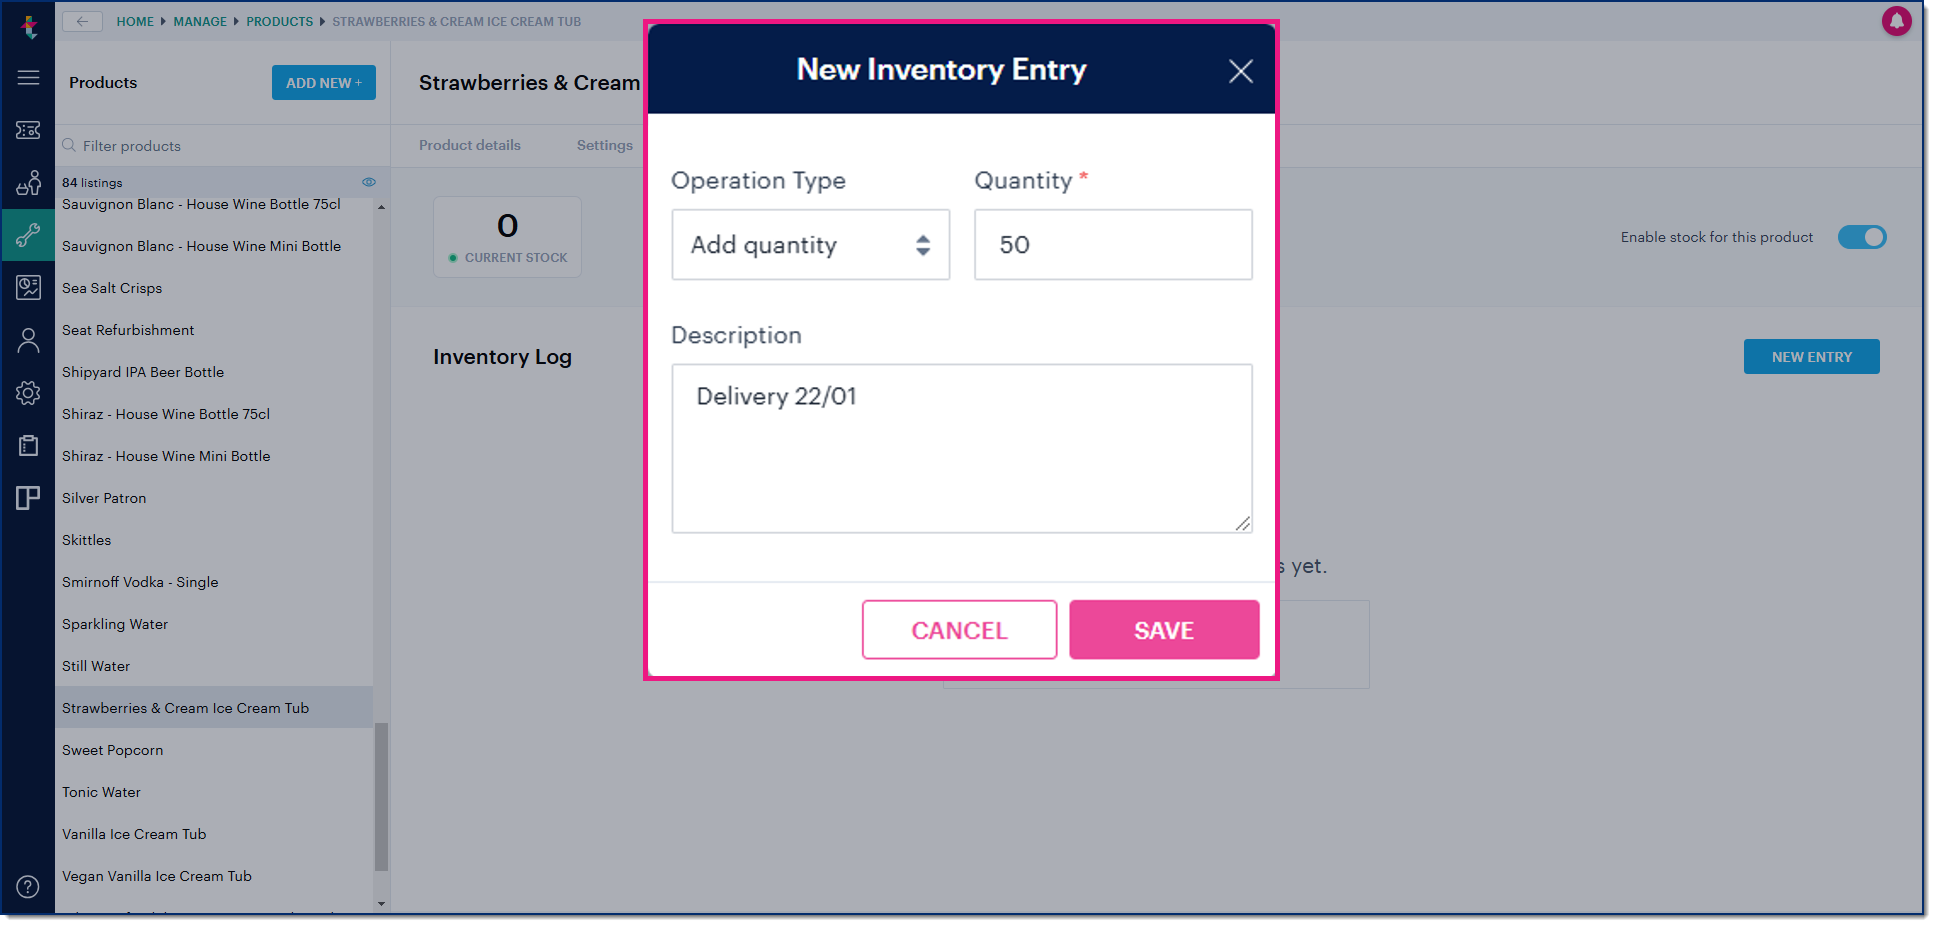Open the settings gear icon
This screenshot has height=925, width=1934.
(x=28, y=393)
